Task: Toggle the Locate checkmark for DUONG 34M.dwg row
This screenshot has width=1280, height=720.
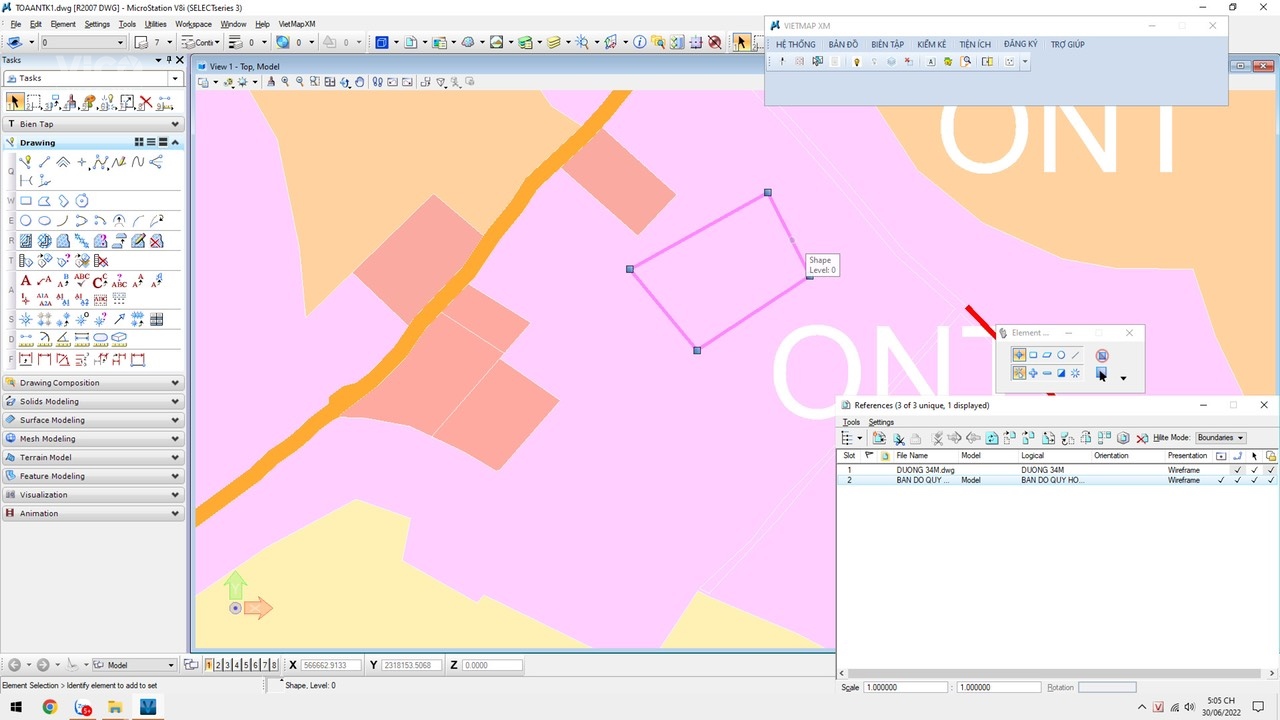Action: coord(1254,469)
